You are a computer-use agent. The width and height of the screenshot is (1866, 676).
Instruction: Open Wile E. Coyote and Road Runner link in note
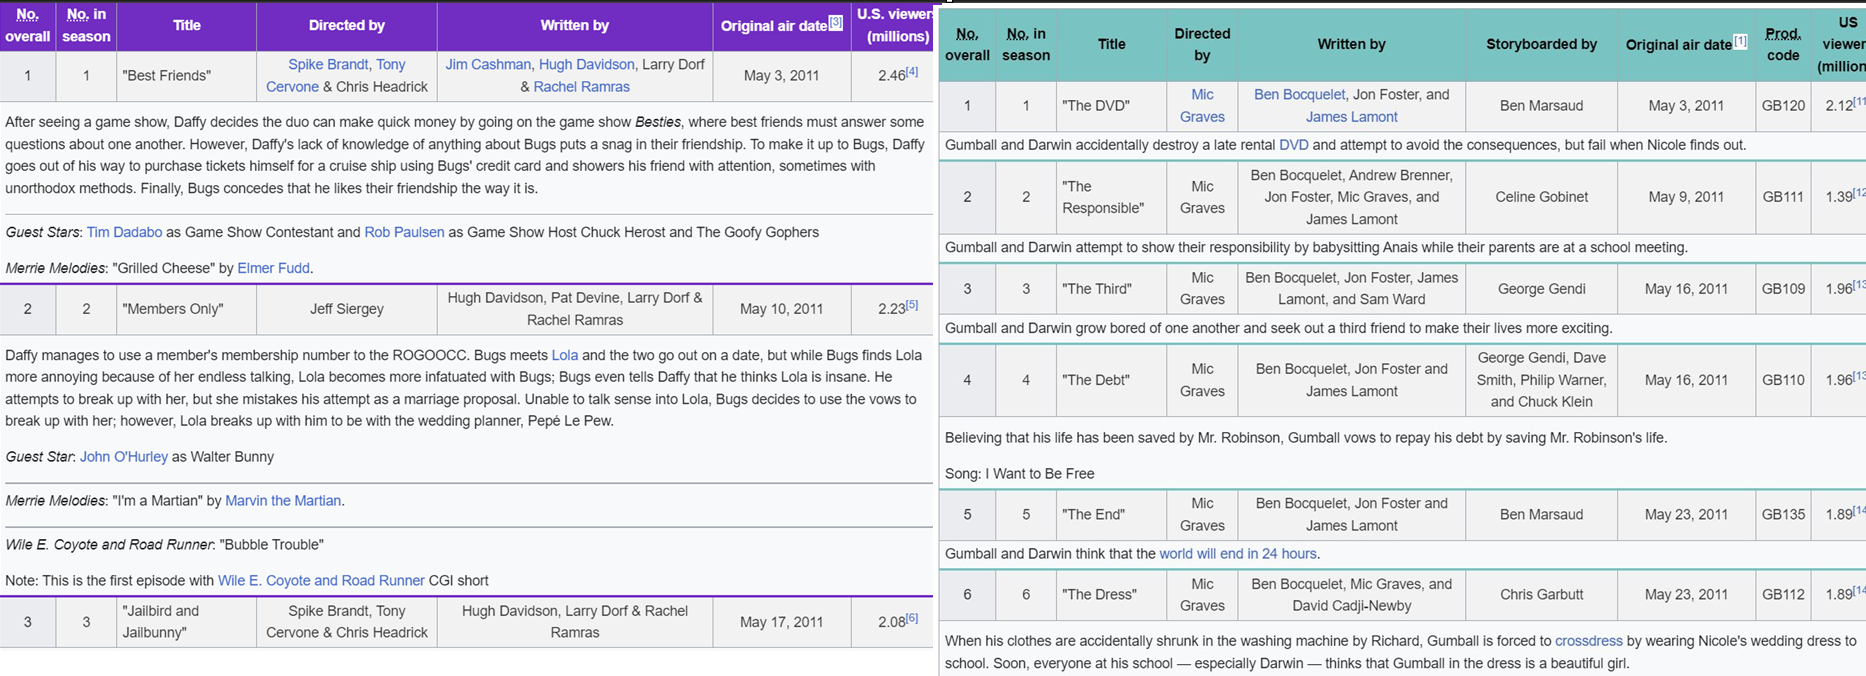321,581
